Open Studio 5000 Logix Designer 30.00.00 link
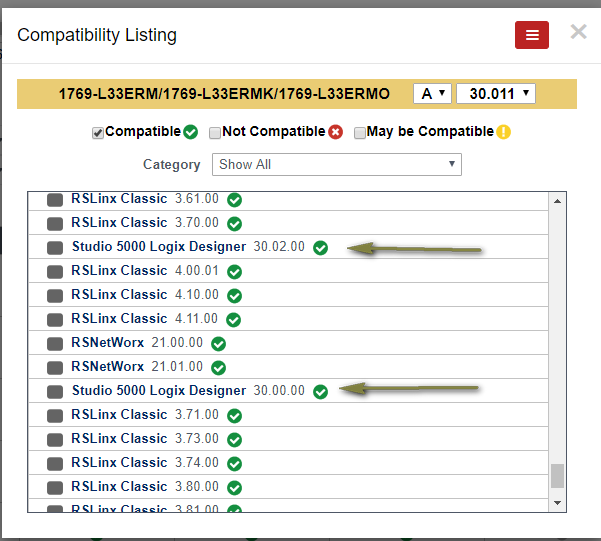Viewport: 601px width, 541px height. [159, 390]
